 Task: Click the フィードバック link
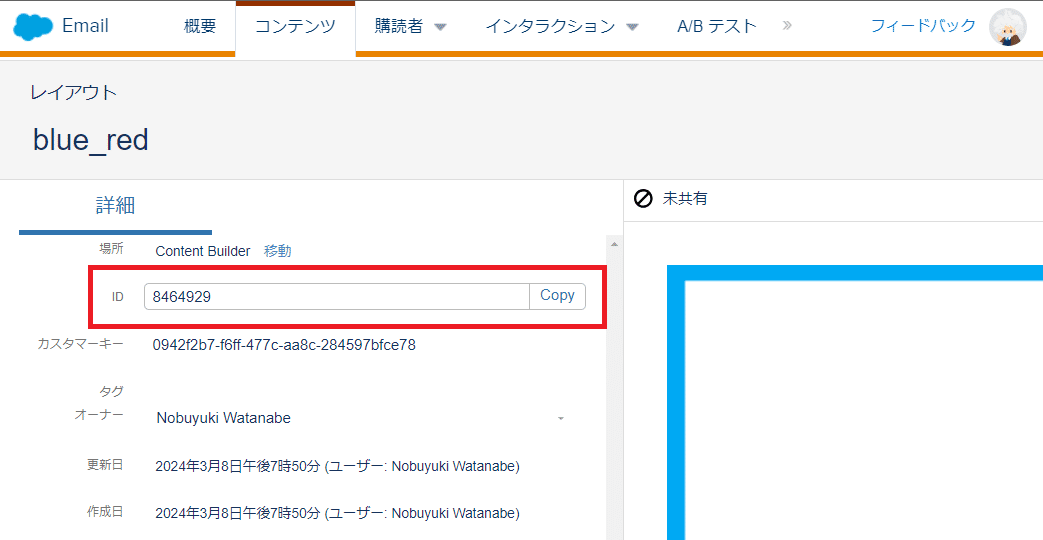tap(923, 26)
